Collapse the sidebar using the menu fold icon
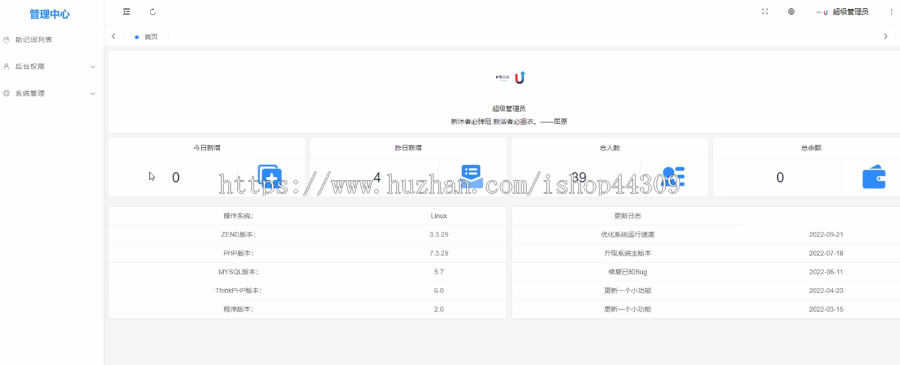900x365 pixels. [x=126, y=11]
